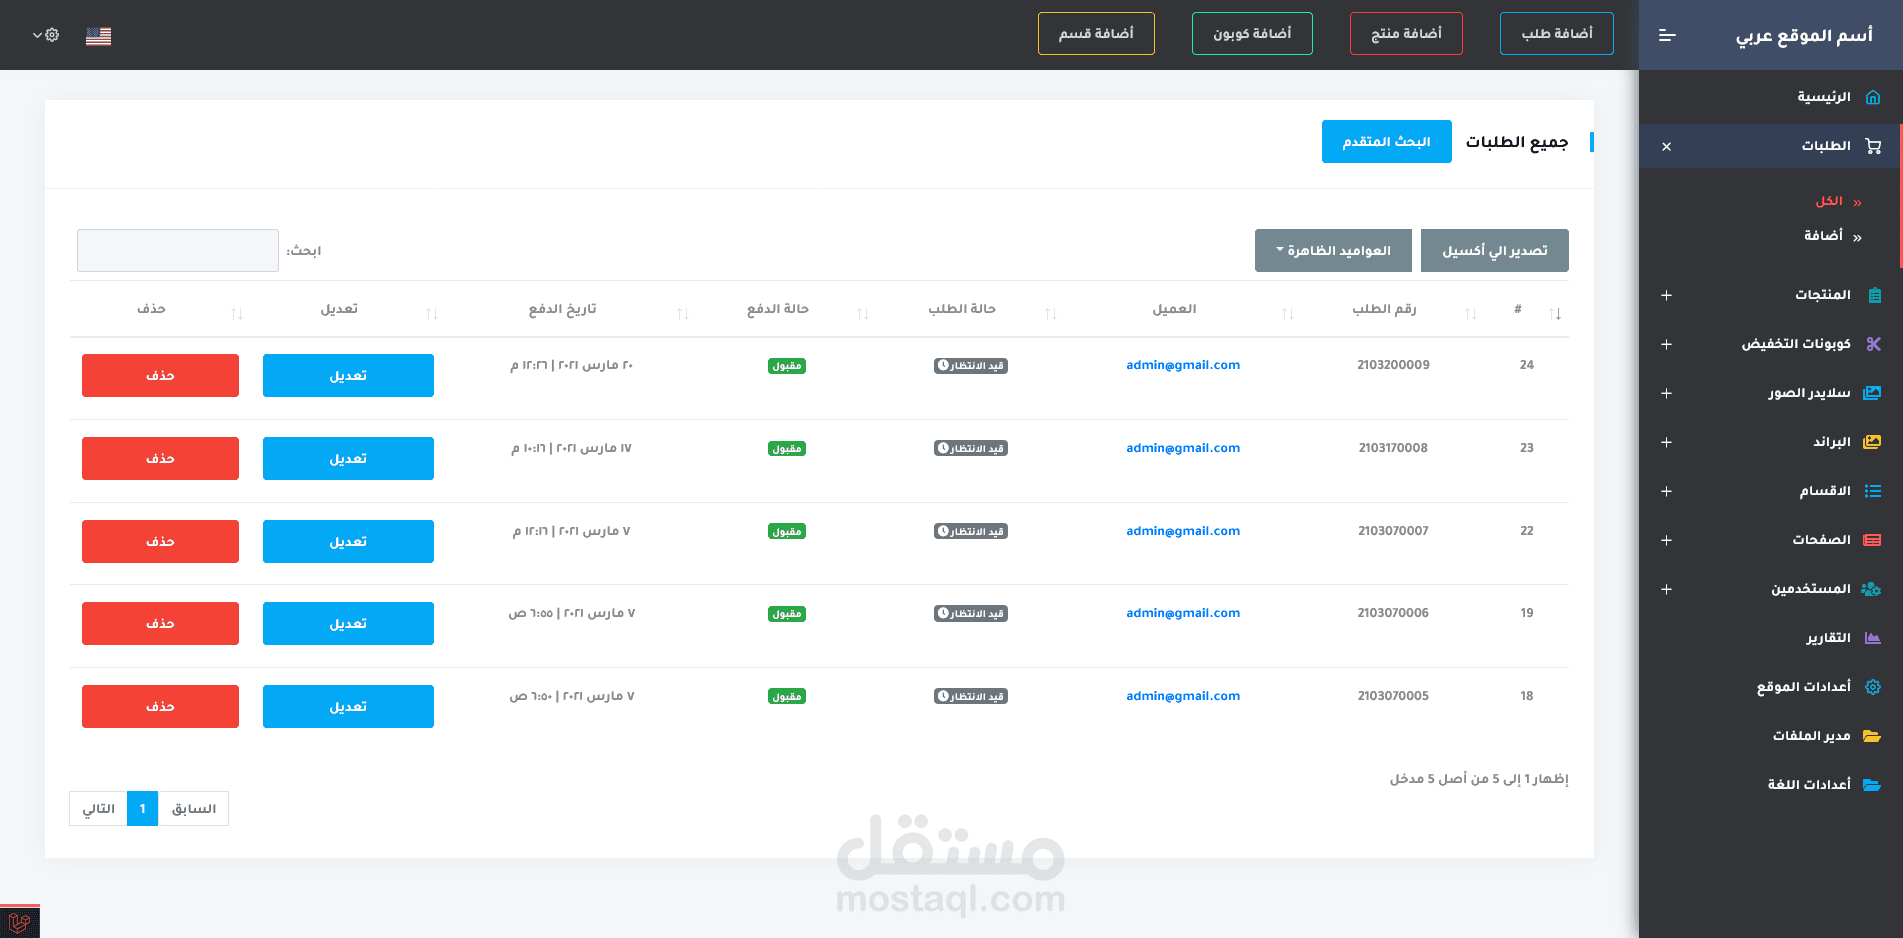Image resolution: width=1903 pixels, height=938 pixels.
Task: Click the أضافة كوبون button
Action: [1252, 34]
